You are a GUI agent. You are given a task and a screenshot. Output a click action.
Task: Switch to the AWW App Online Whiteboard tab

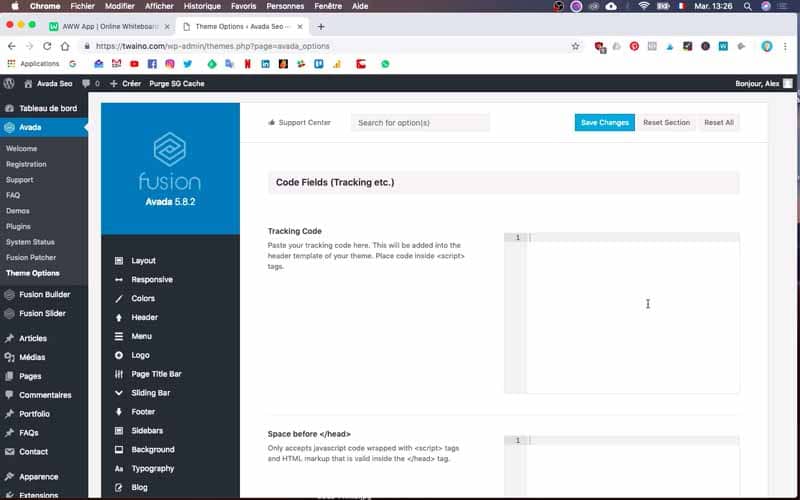pos(109,27)
